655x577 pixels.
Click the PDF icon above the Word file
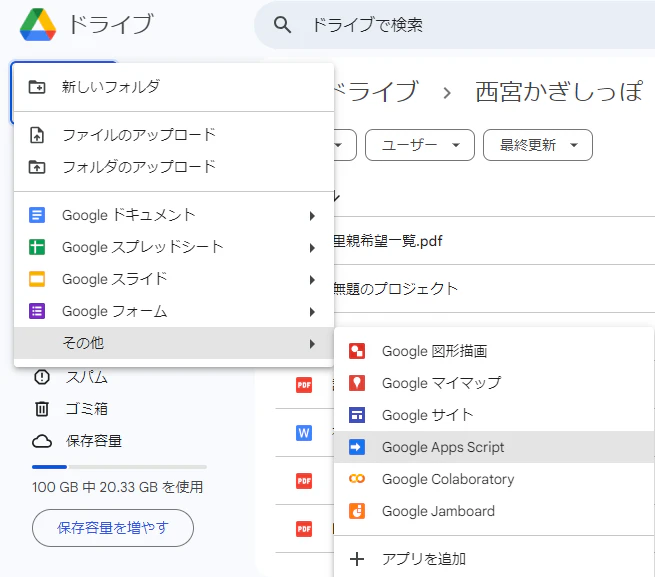pos(304,385)
